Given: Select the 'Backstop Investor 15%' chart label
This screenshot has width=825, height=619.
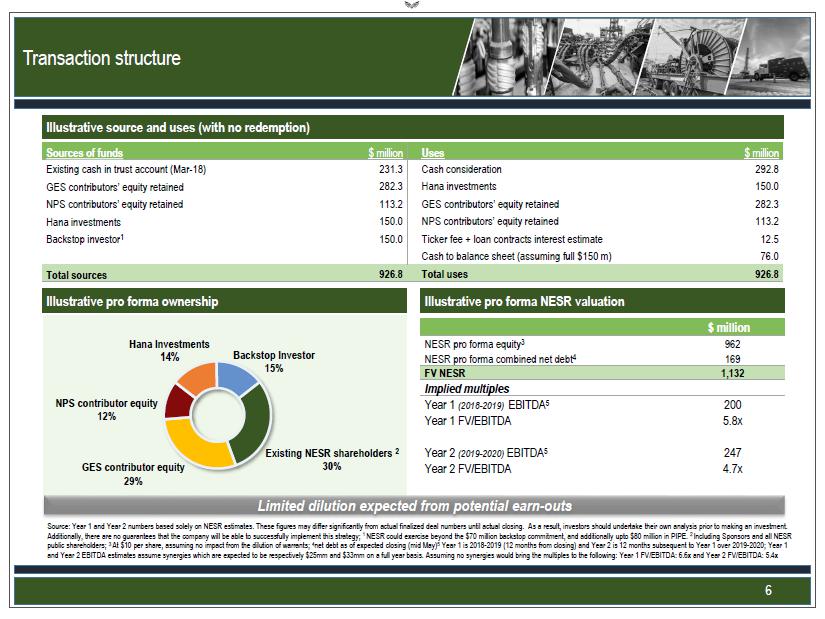Looking at the screenshot, I should tap(274, 362).
